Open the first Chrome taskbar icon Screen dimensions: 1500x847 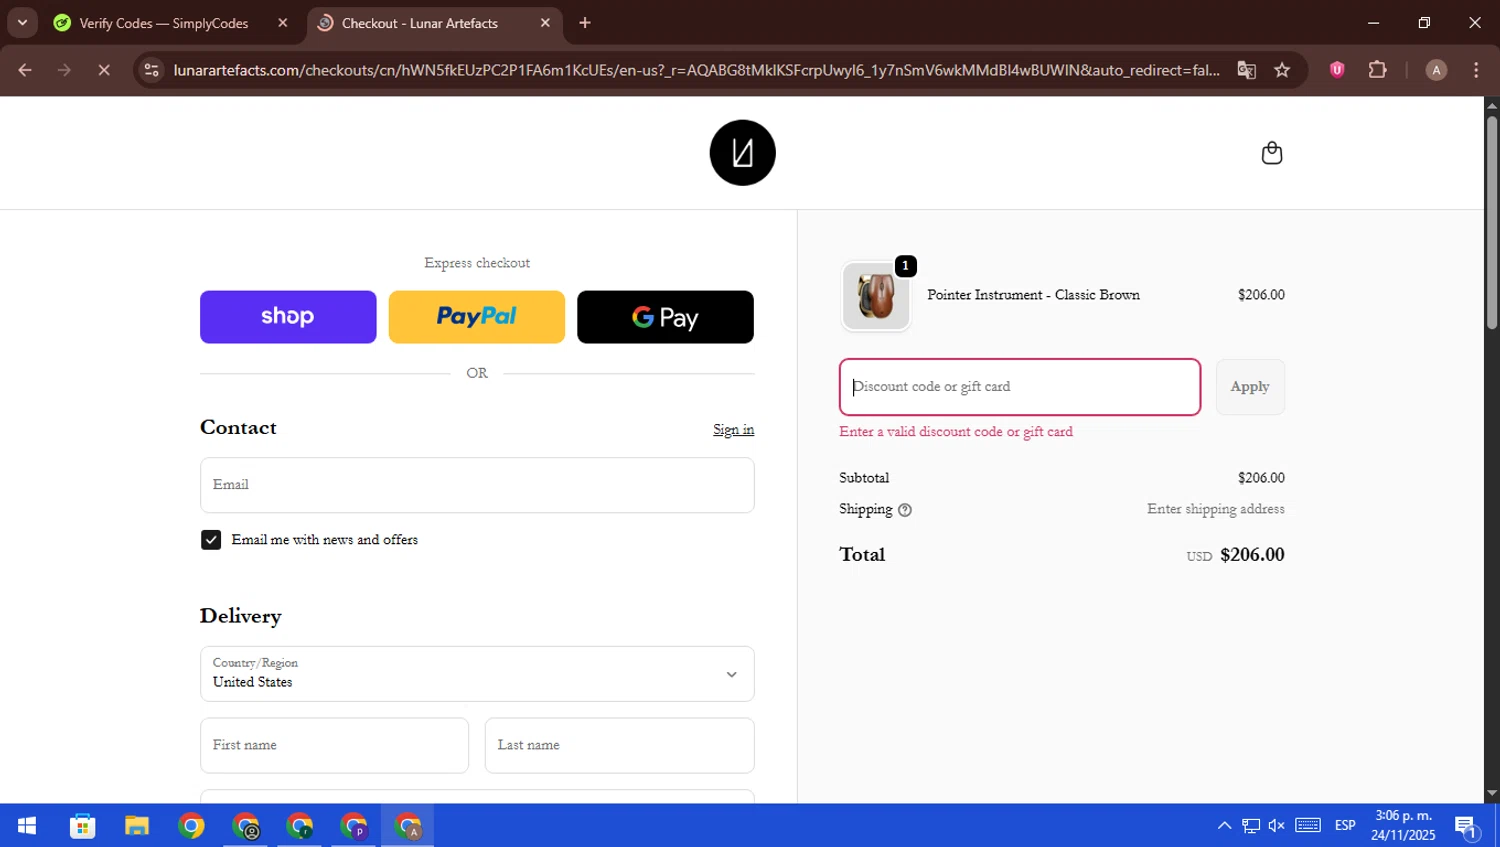tap(191, 826)
